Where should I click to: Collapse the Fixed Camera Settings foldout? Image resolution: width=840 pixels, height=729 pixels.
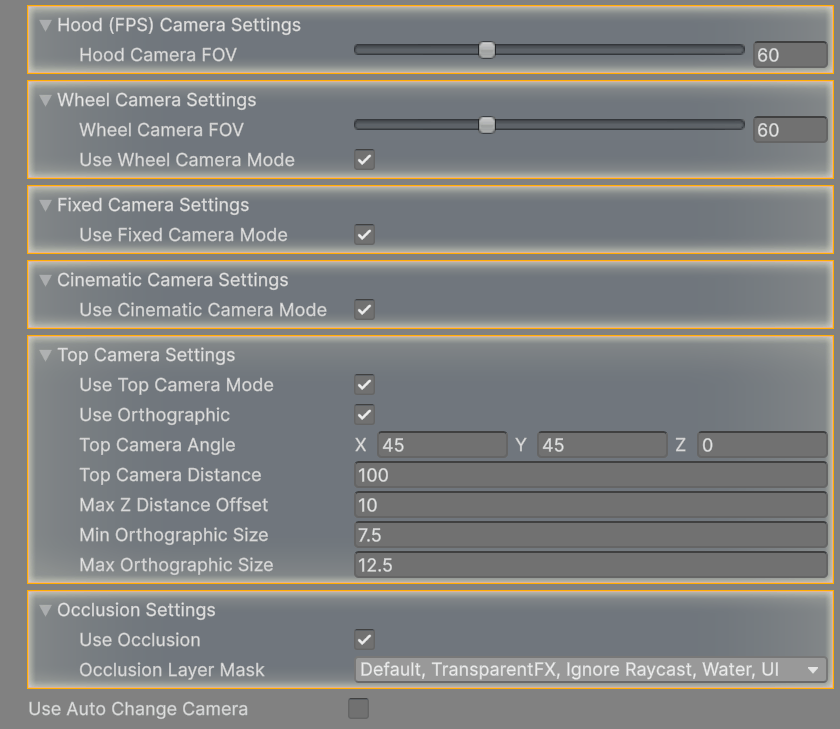pyautogui.click(x=46, y=205)
